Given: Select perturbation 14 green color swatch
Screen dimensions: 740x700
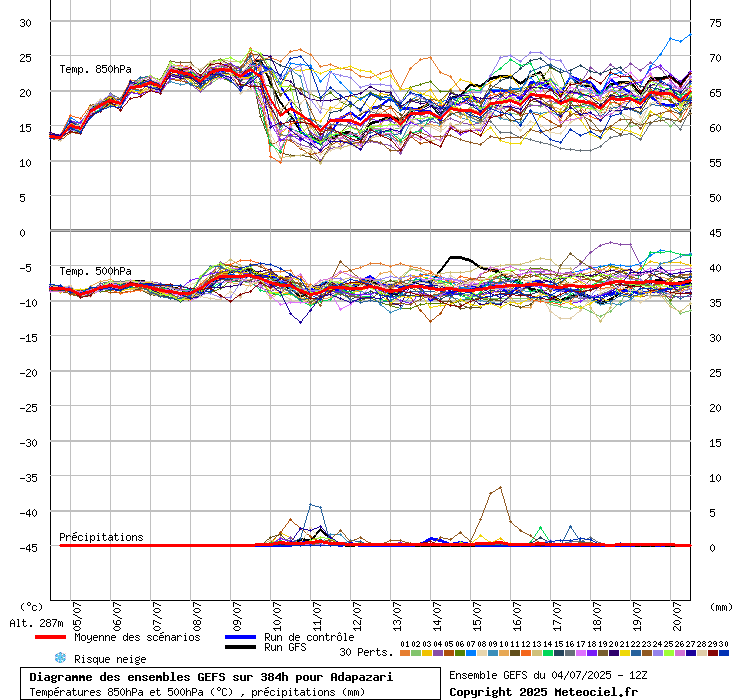Looking at the screenshot, I should [x=548, y=653].
